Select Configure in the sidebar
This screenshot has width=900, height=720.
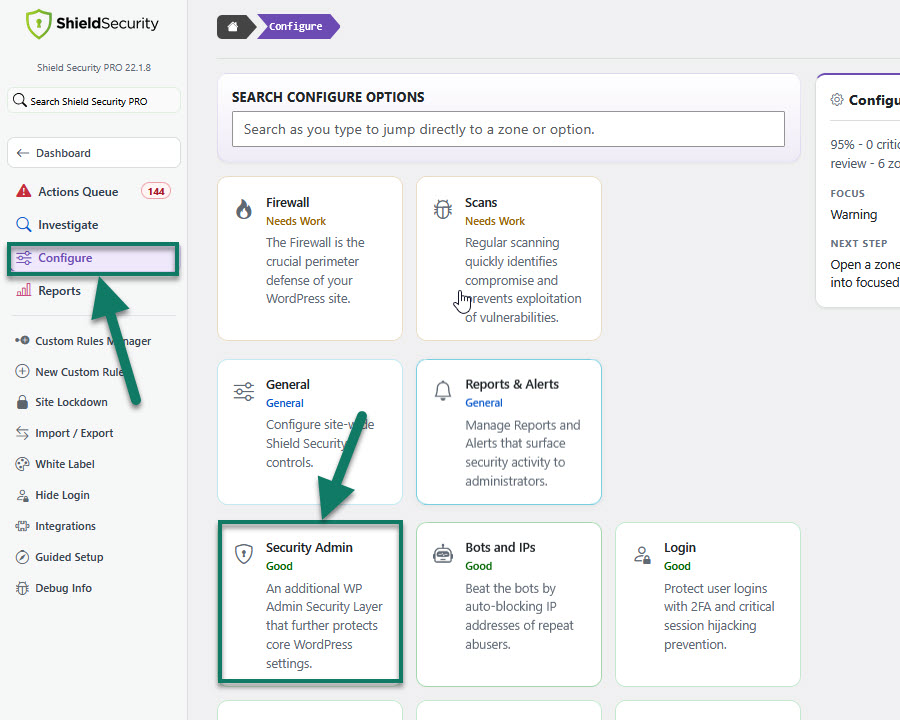93,258
